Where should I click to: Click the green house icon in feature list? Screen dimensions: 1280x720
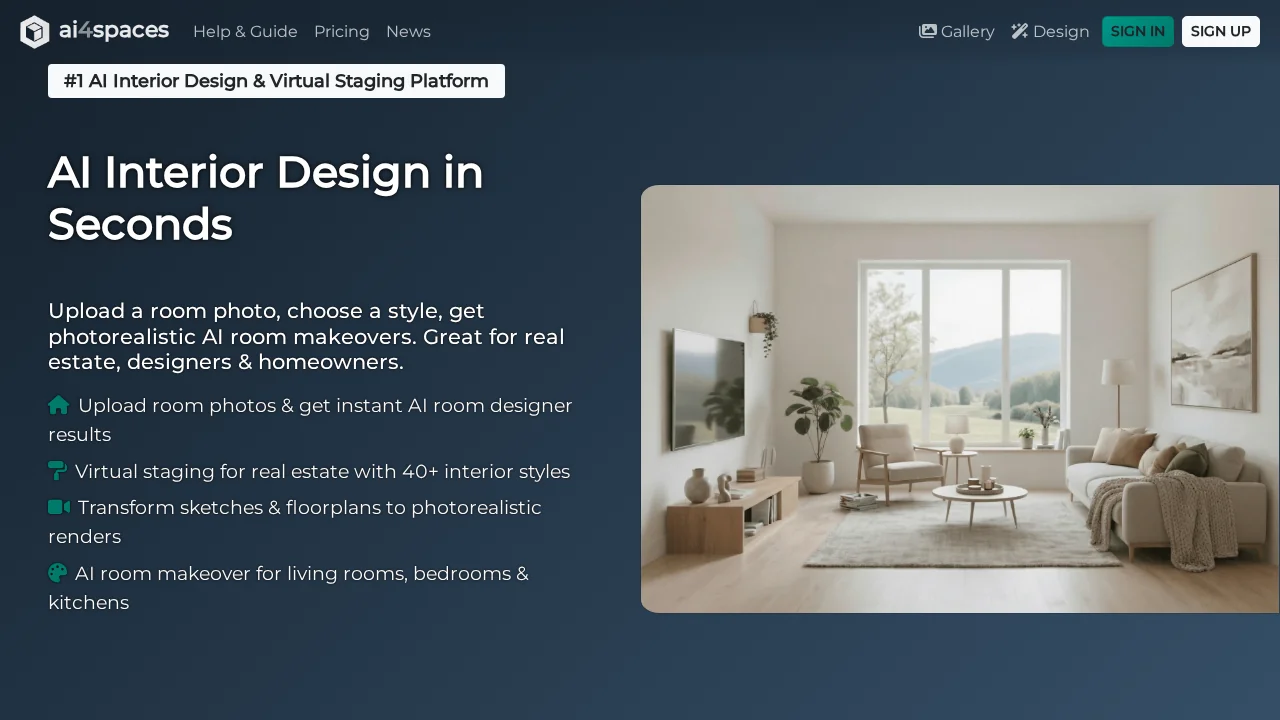point(58,405)
